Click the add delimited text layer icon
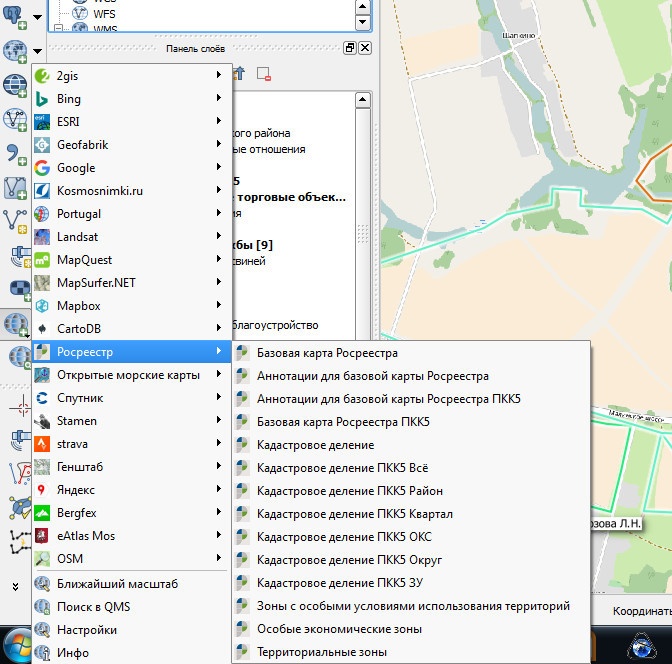The image size is (672, 664). coord(15,155)
